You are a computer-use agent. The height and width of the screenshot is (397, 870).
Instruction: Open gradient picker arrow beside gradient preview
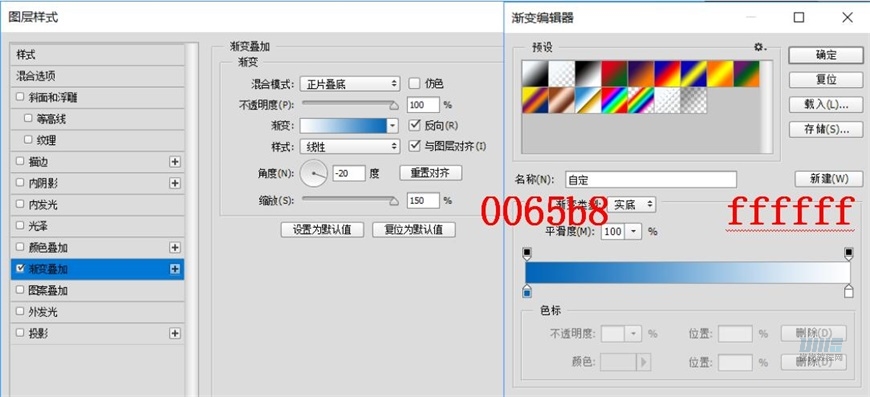pos(393,125)
